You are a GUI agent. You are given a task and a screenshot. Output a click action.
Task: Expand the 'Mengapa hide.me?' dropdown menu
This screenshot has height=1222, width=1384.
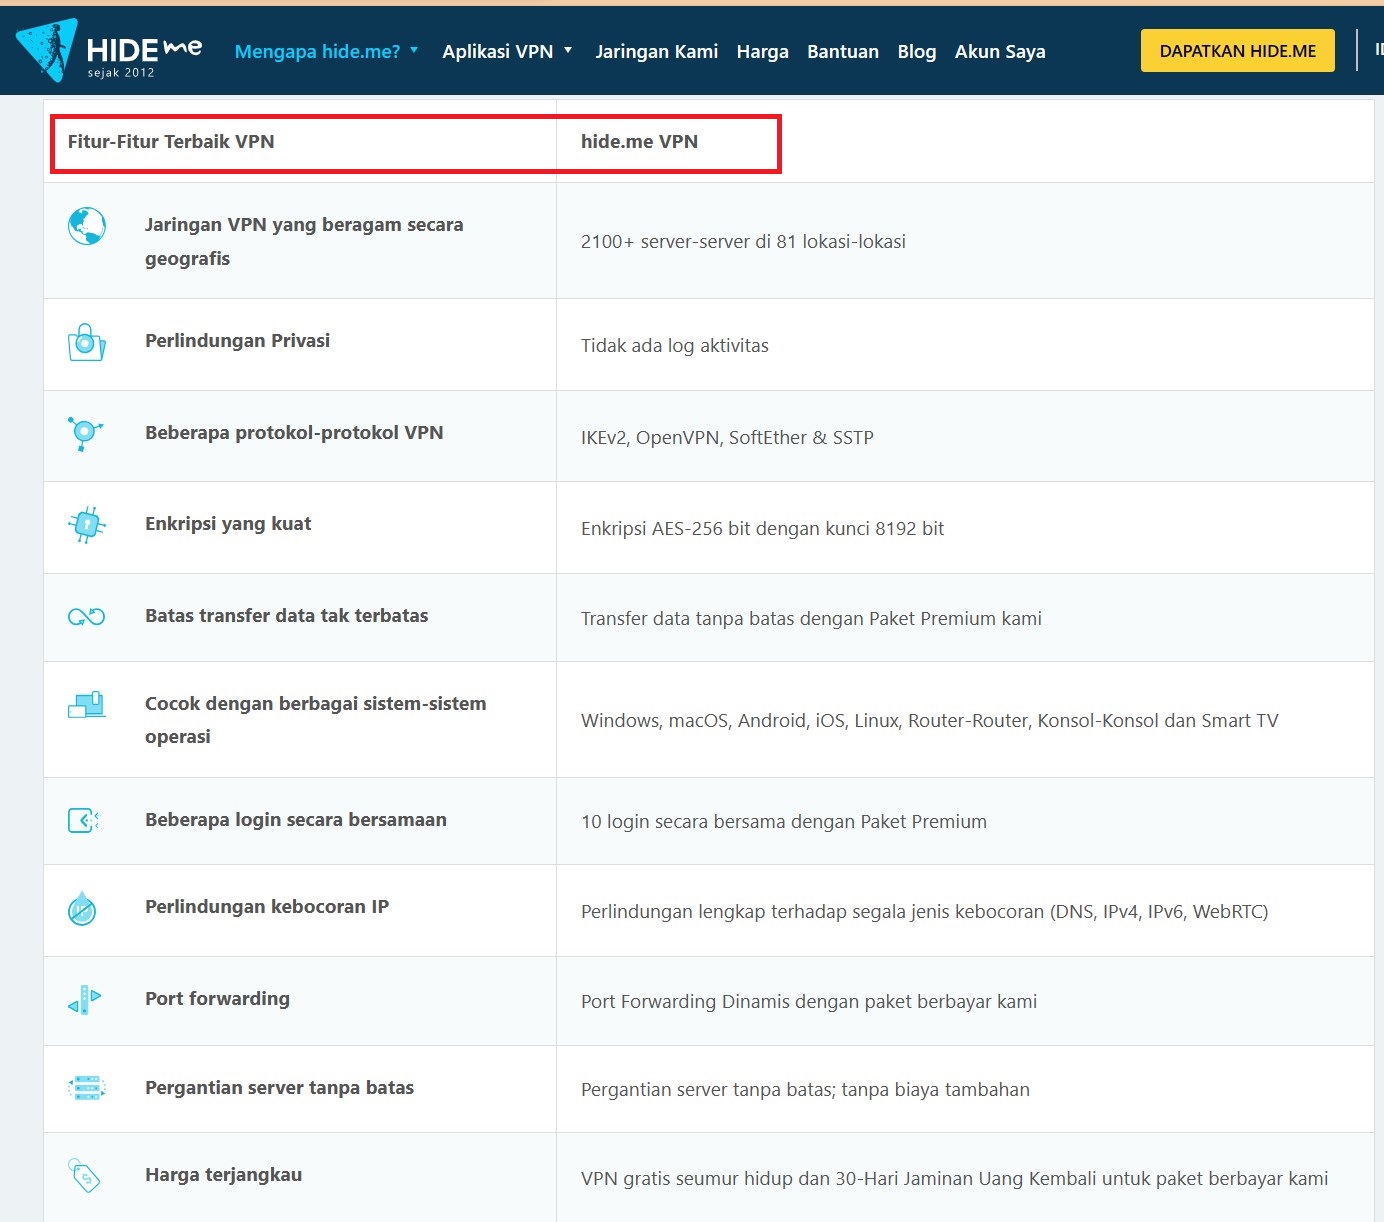click(326, 51)
